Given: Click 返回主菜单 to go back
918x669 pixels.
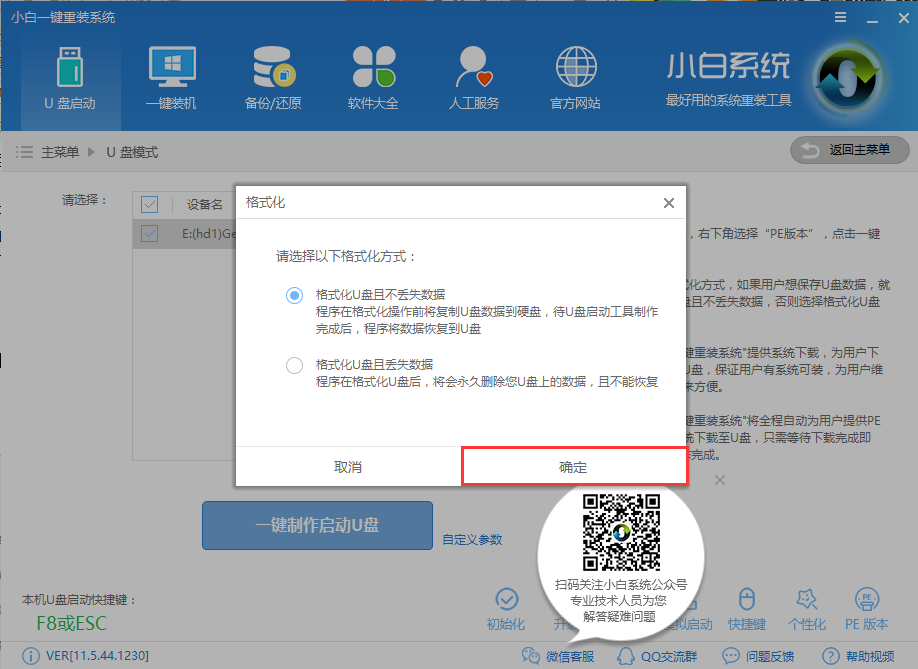Looking at the screenshot, I should click(849, 150).
